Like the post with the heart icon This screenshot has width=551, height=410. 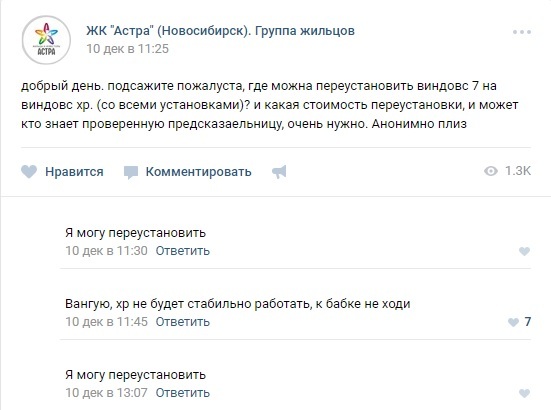[x=29, y=171]
